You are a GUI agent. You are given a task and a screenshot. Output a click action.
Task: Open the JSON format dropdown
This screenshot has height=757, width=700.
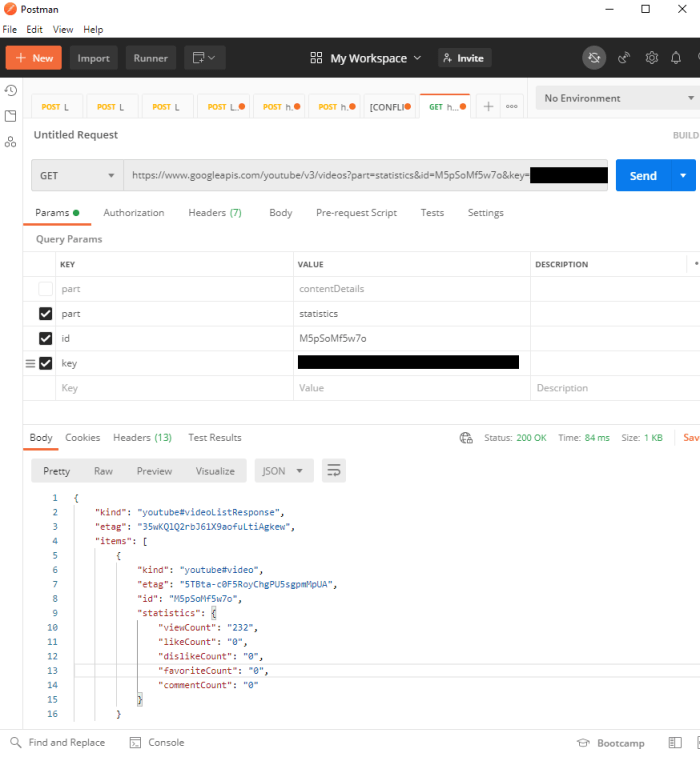(285, 470)
